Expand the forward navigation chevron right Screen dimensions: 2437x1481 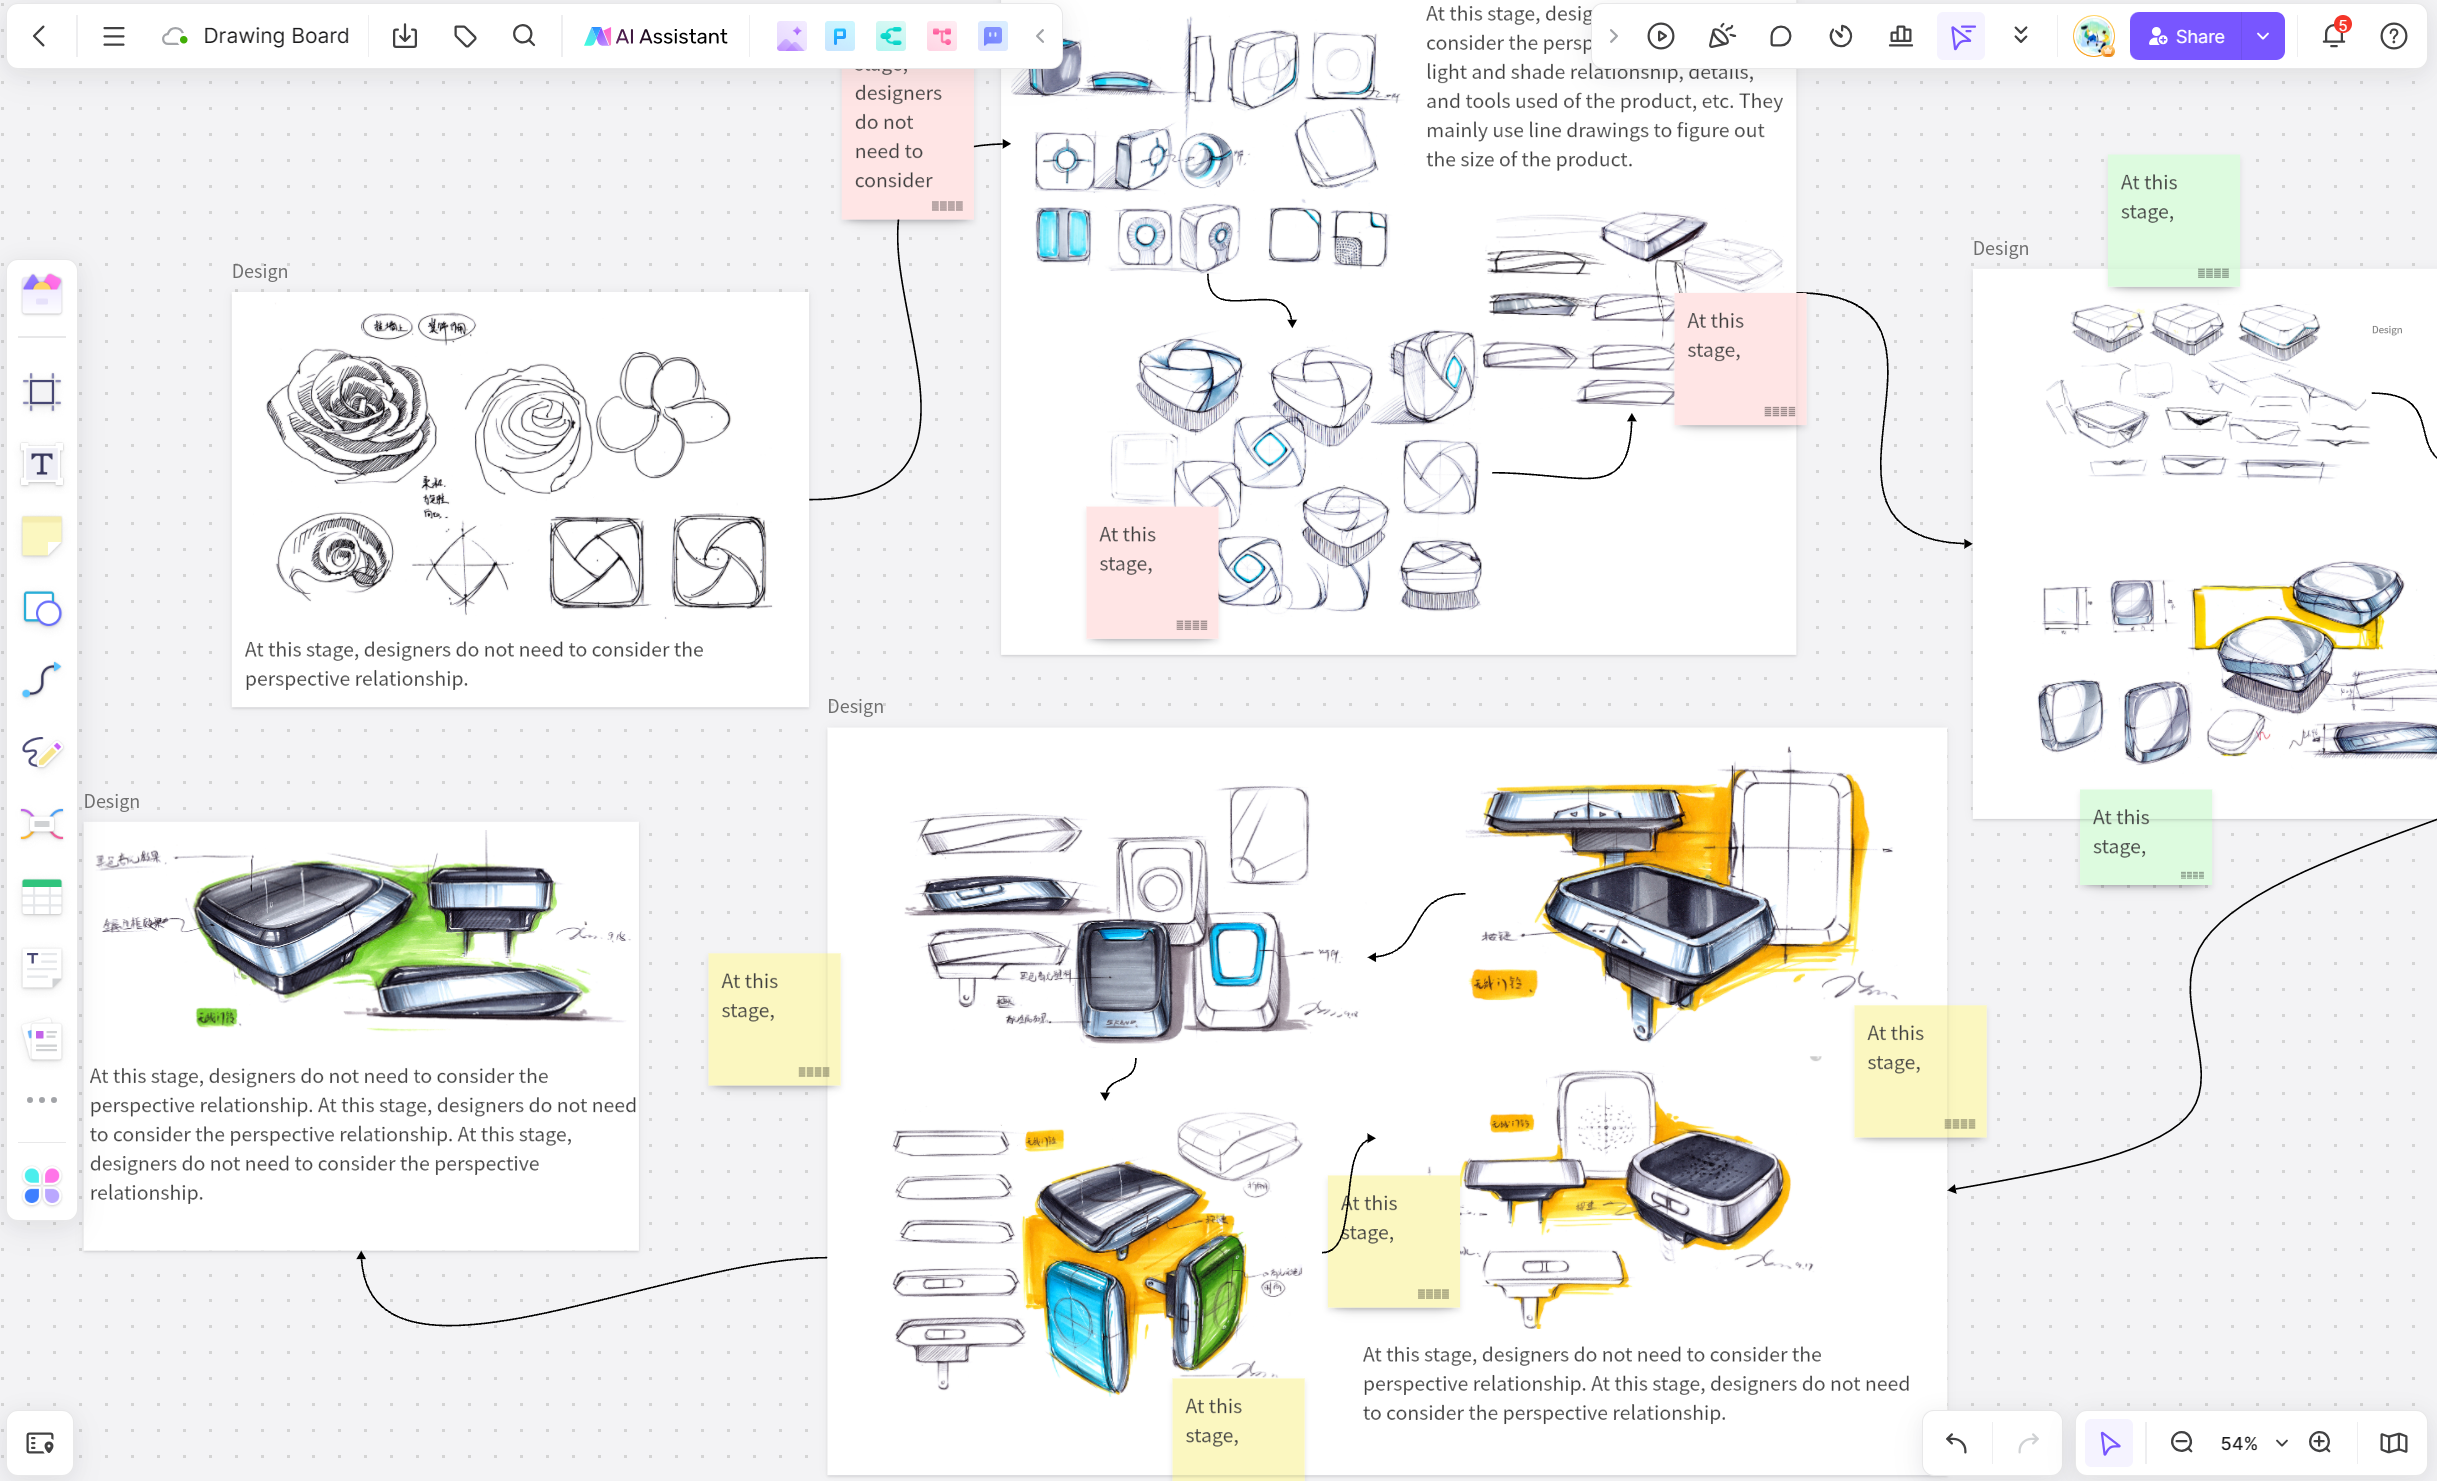(x=1612, y=37)
